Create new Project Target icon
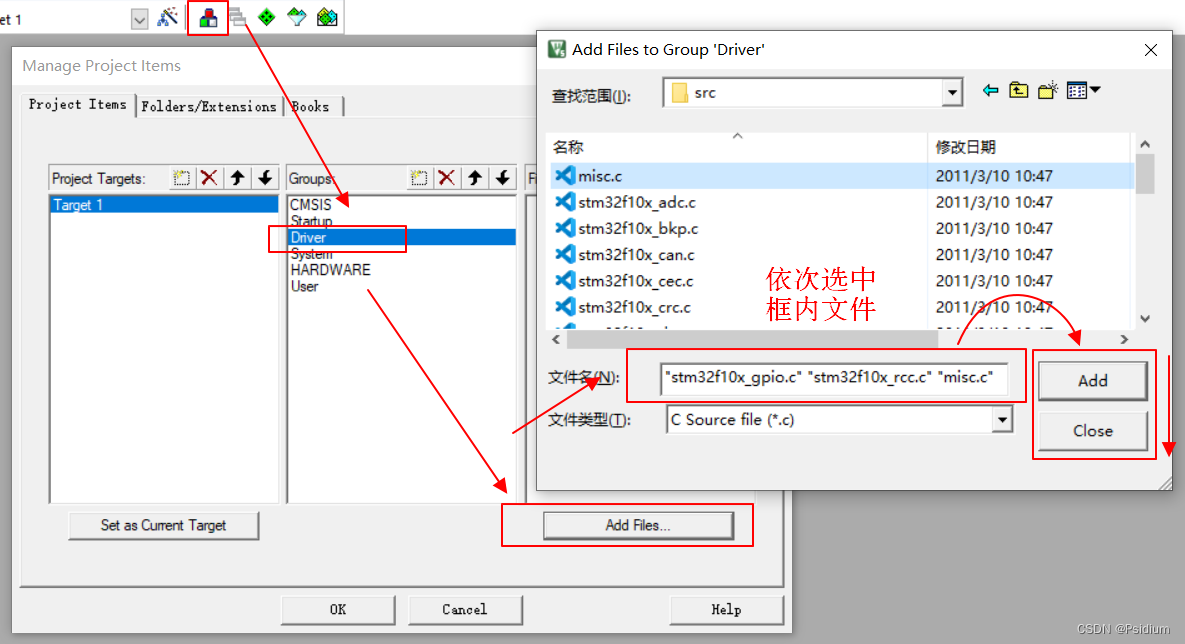This screenshot has width=1185, height=644. [181, 178]
